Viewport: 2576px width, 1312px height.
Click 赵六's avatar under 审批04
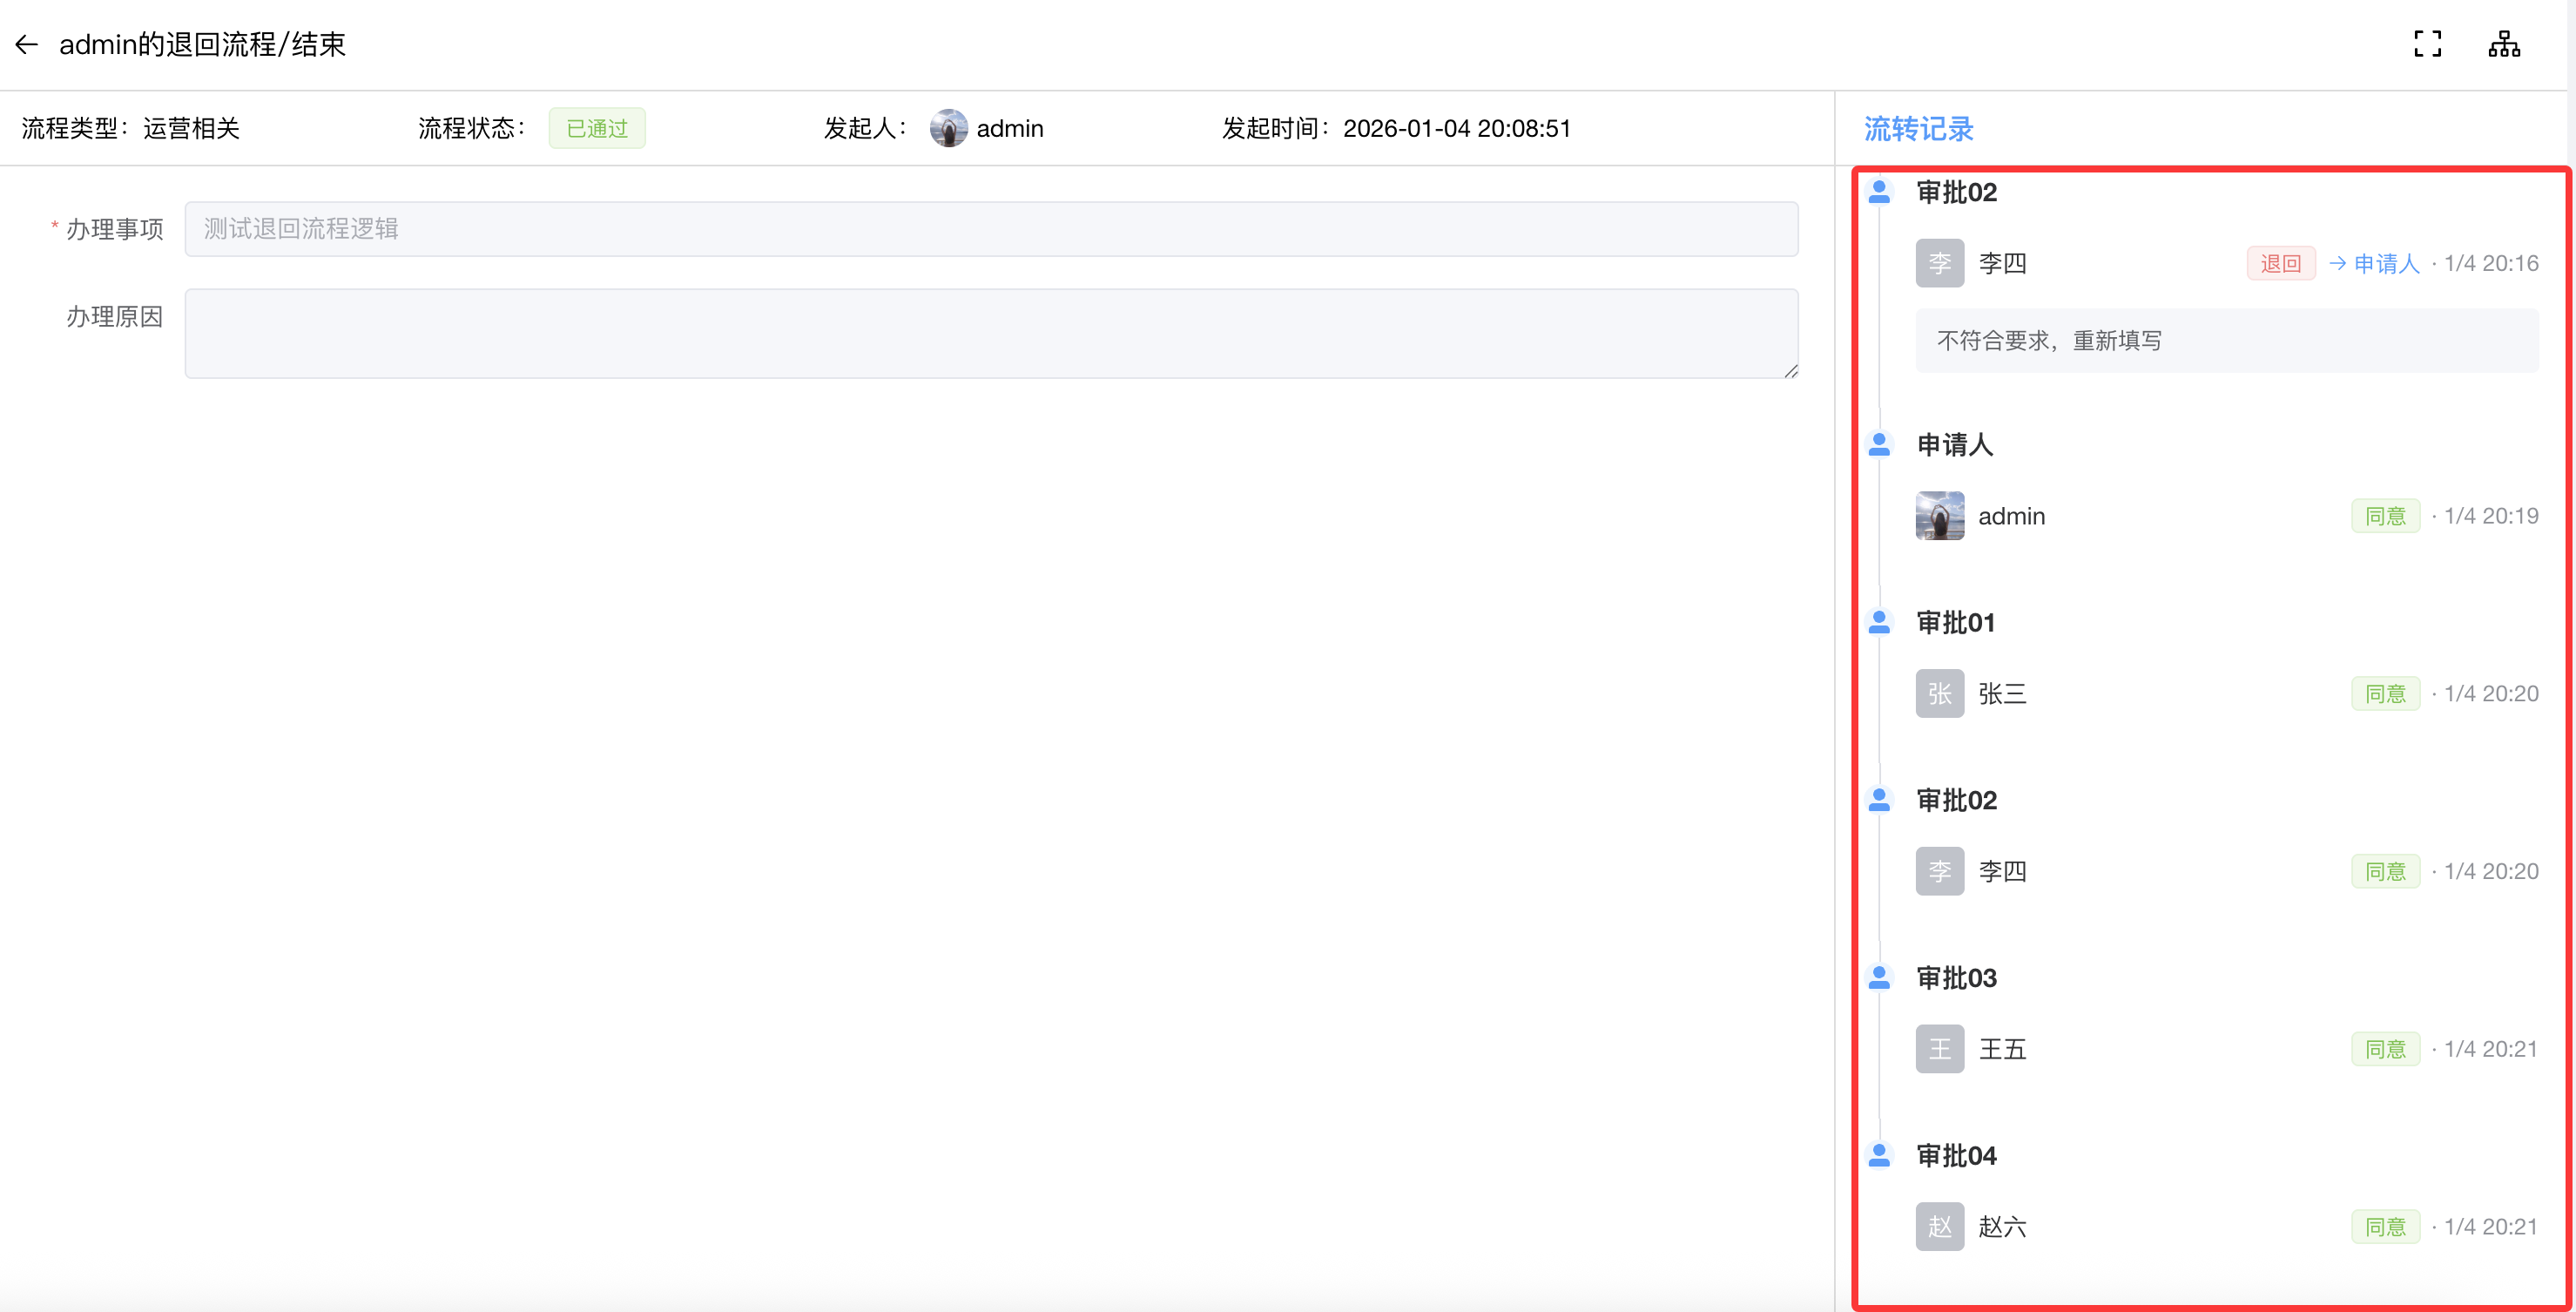pyautogui.click(x=1939, y=1227)
